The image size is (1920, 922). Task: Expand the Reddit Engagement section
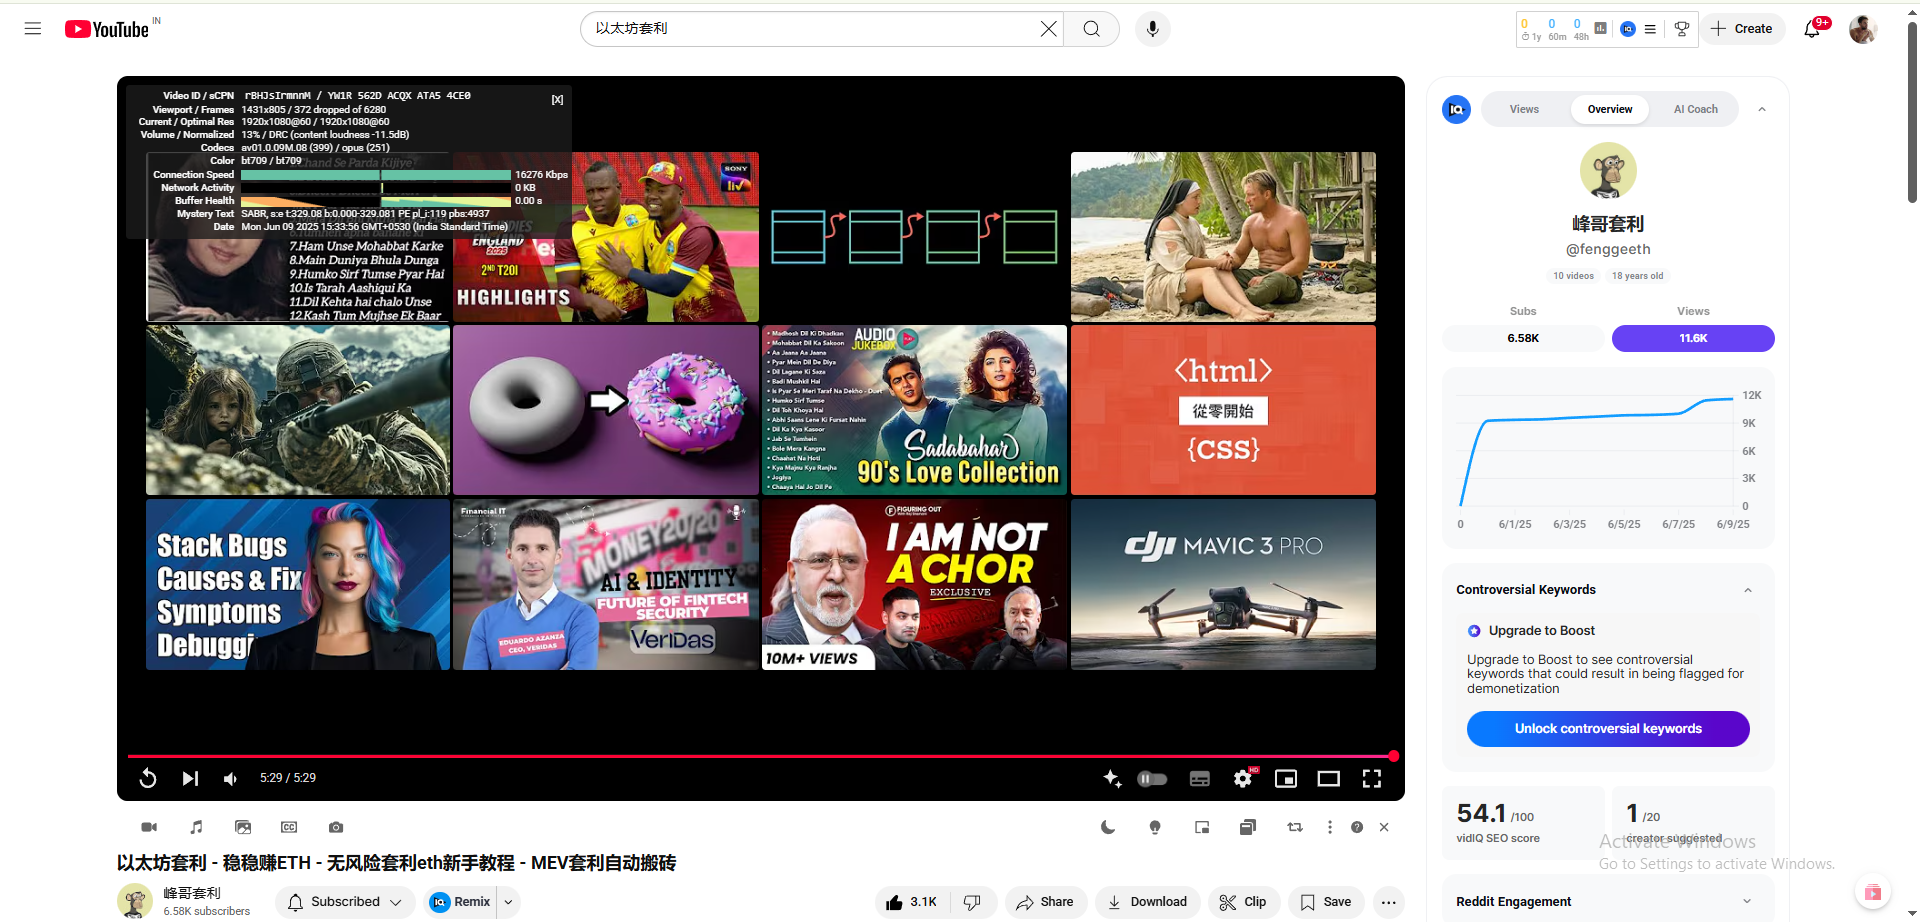coord(1748,901)
